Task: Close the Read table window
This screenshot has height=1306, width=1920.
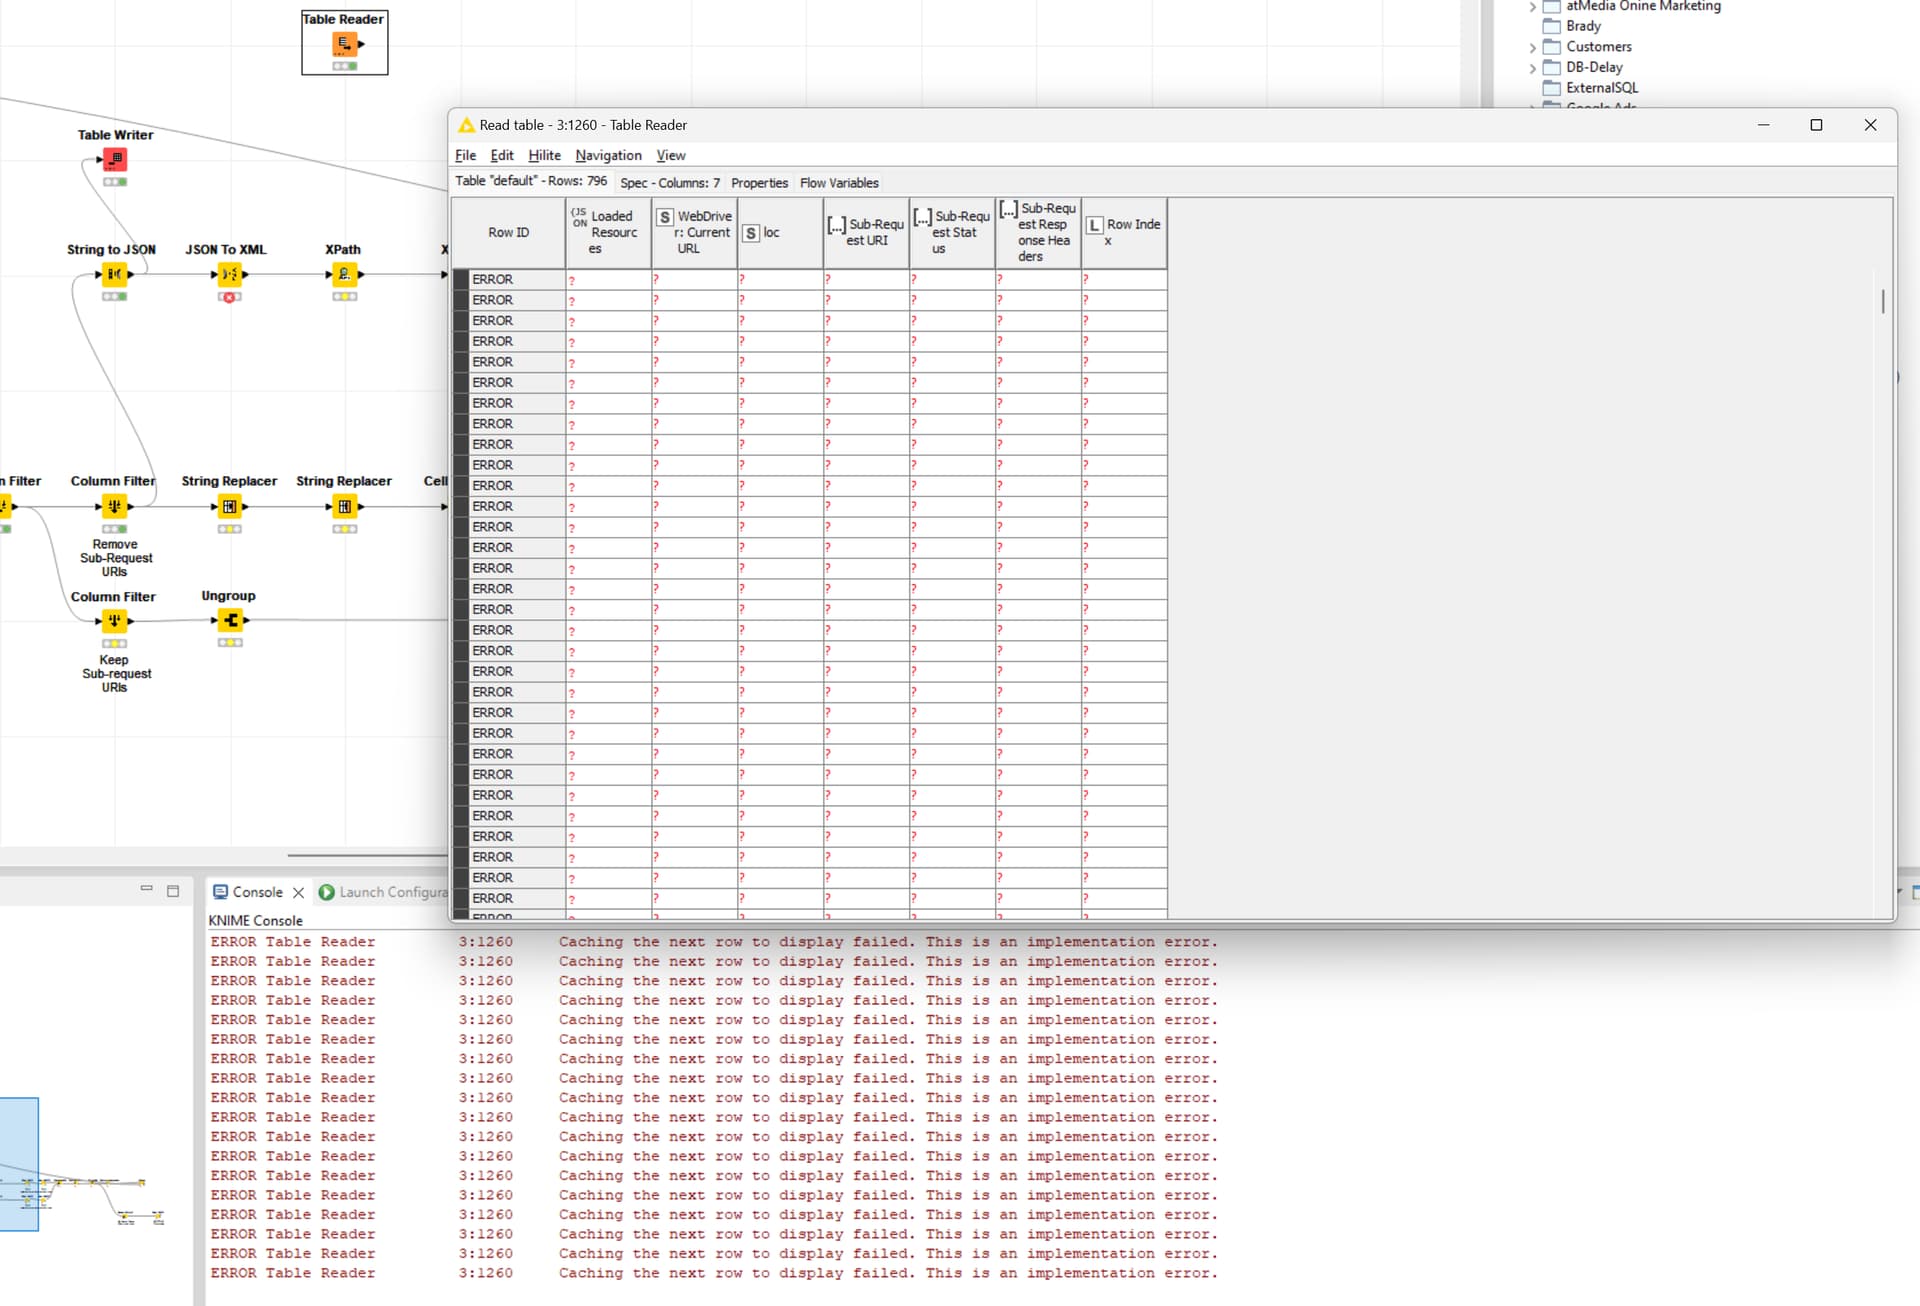Action: tap(1870, 125)
